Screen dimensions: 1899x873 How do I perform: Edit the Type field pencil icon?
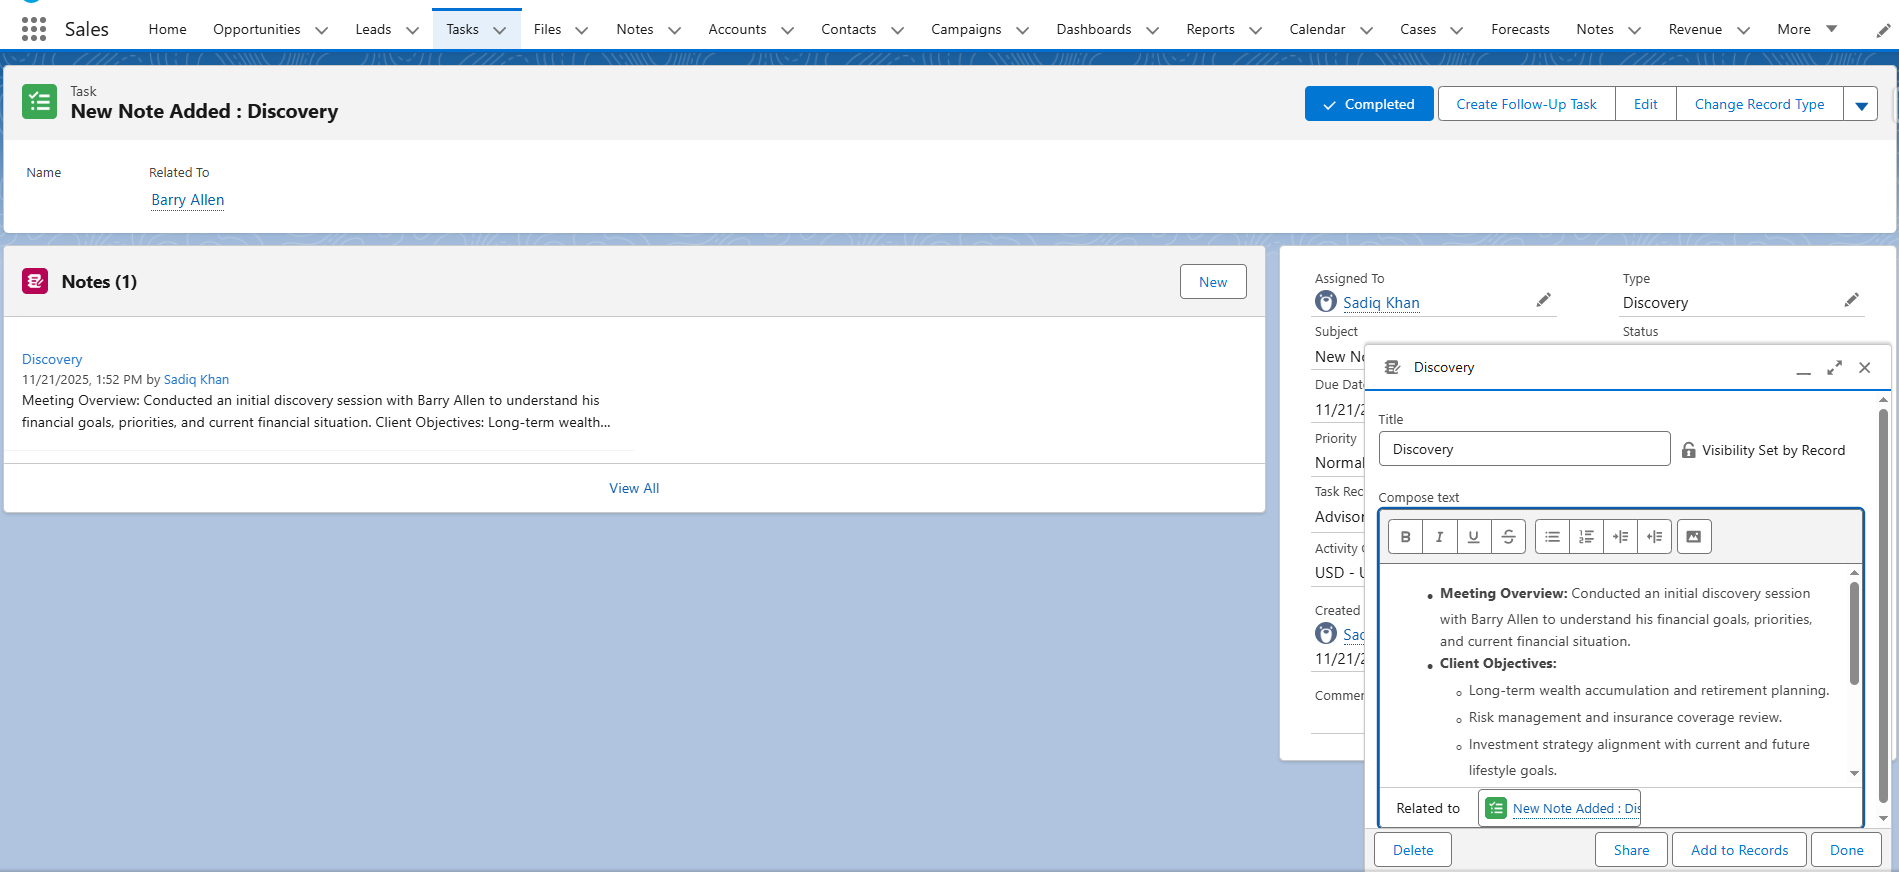tap(1851, 300)
